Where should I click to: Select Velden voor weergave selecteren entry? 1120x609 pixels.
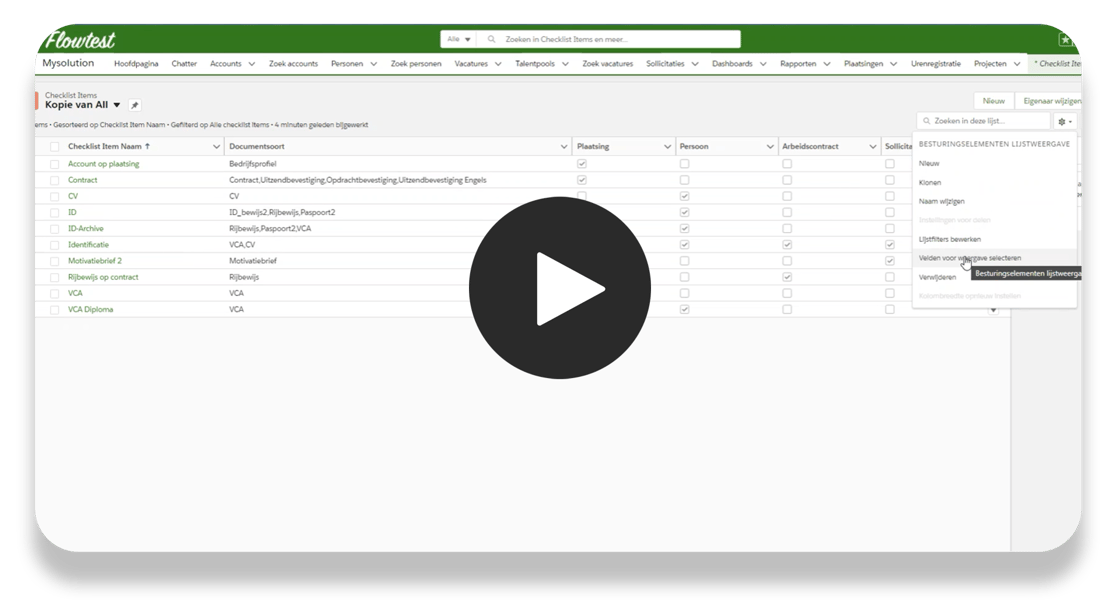pos(994,258)
